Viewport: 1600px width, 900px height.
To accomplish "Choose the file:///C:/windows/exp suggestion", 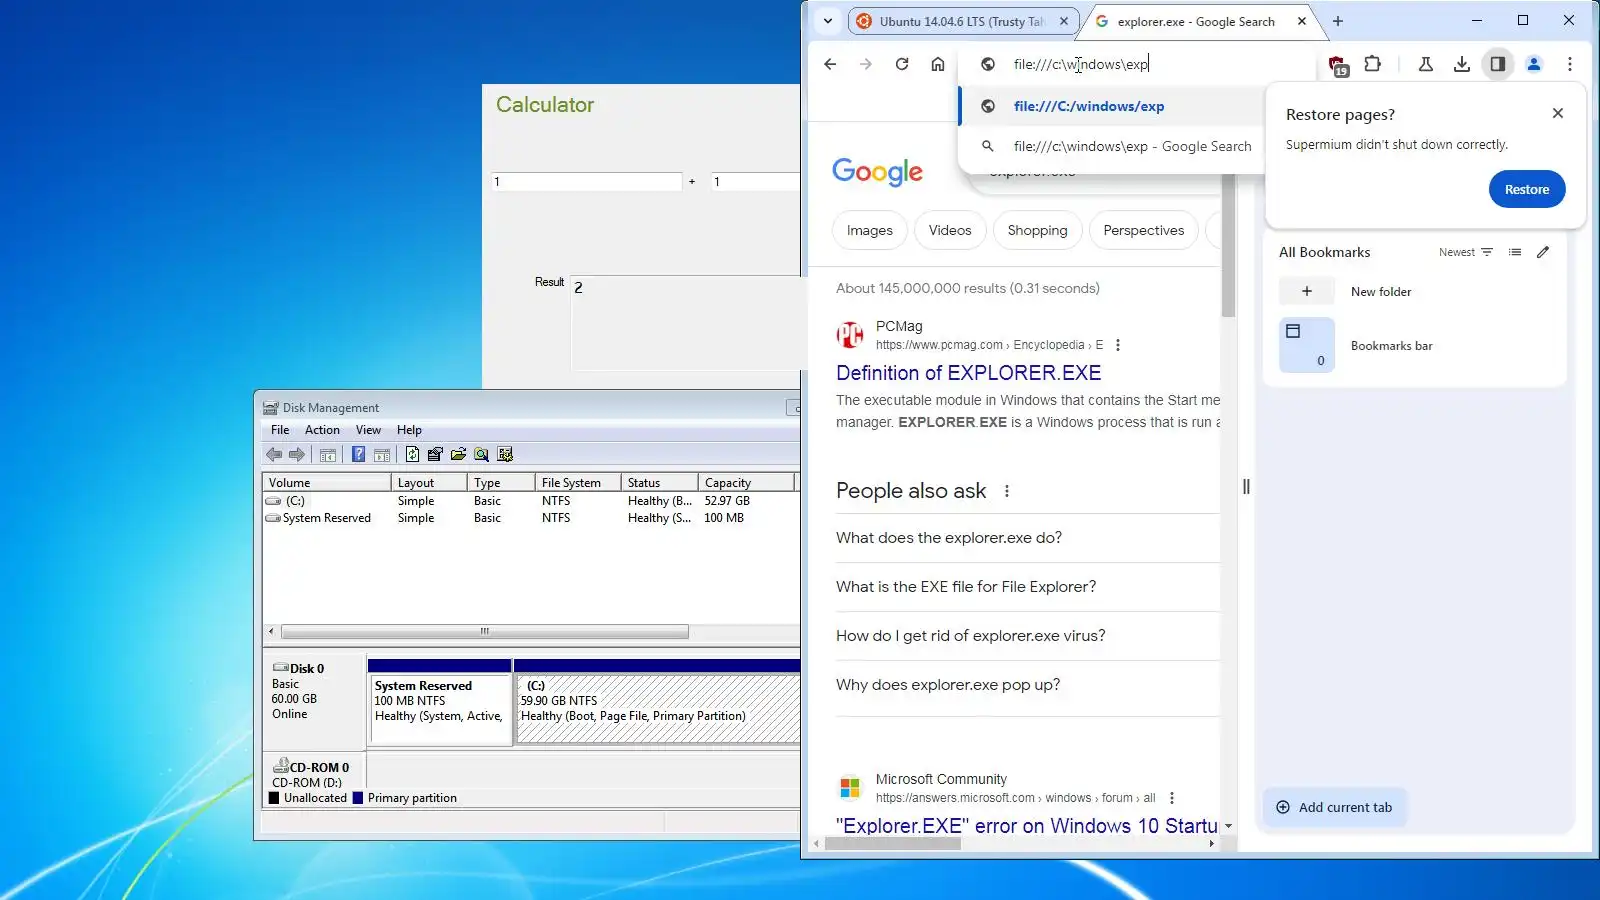I will point(1111,106).
